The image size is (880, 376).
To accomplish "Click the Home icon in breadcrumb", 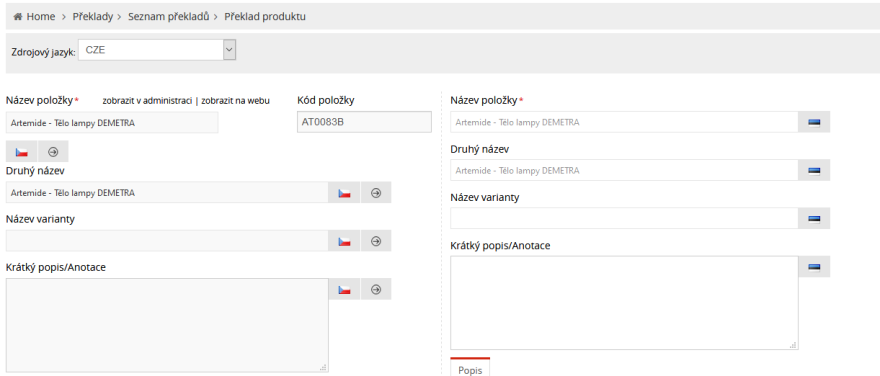I will click(x=17, y=17).
